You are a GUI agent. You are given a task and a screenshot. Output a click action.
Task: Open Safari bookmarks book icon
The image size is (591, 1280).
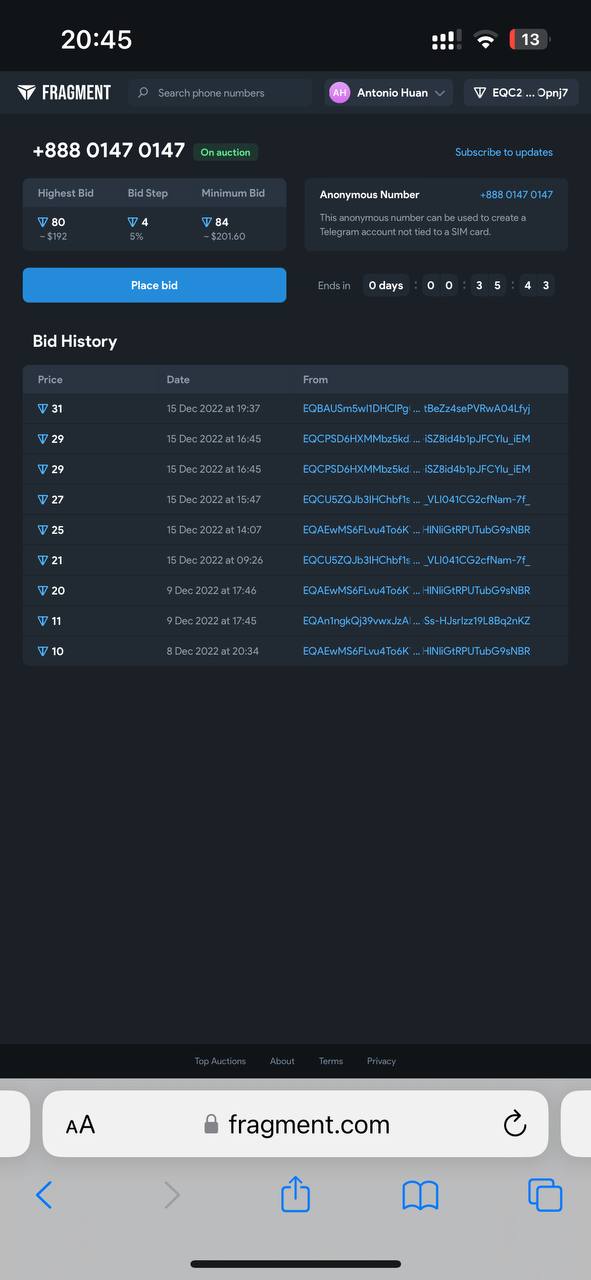pos(420,1195)
